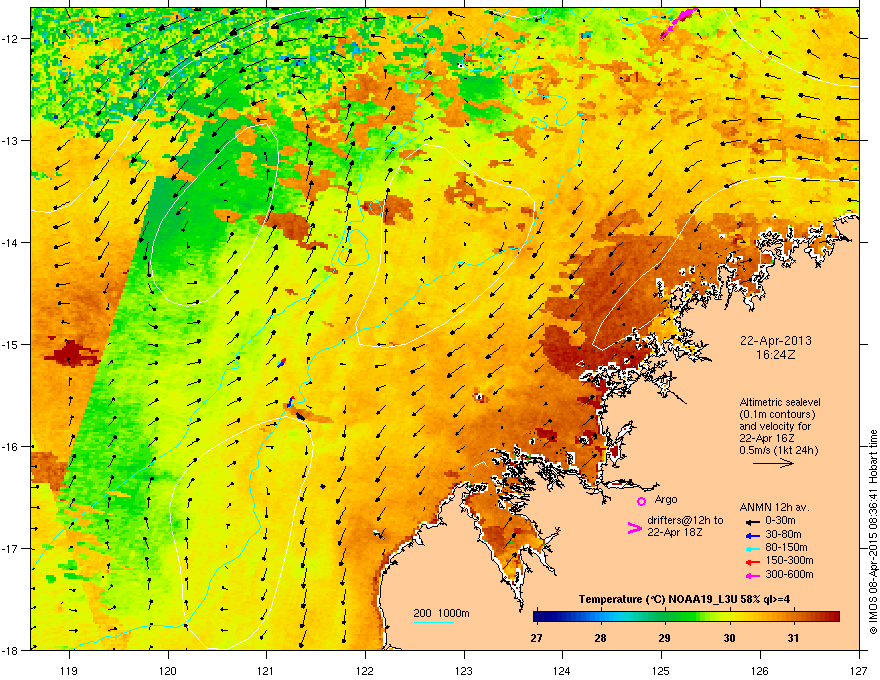Click the 'Argo' legend label
Image resolution: width=880 pixels, height=680 pixels.
666,499
